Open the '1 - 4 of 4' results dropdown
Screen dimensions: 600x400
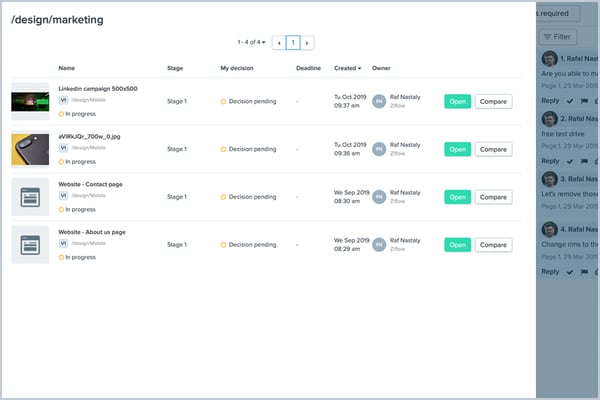(x=252, y=43)
